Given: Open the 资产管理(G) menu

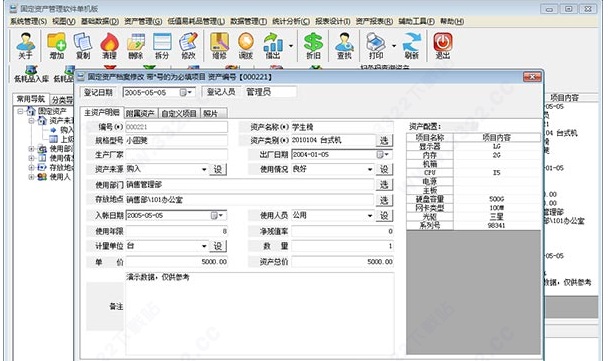Looking at the screenshot, I should (143, 21).
